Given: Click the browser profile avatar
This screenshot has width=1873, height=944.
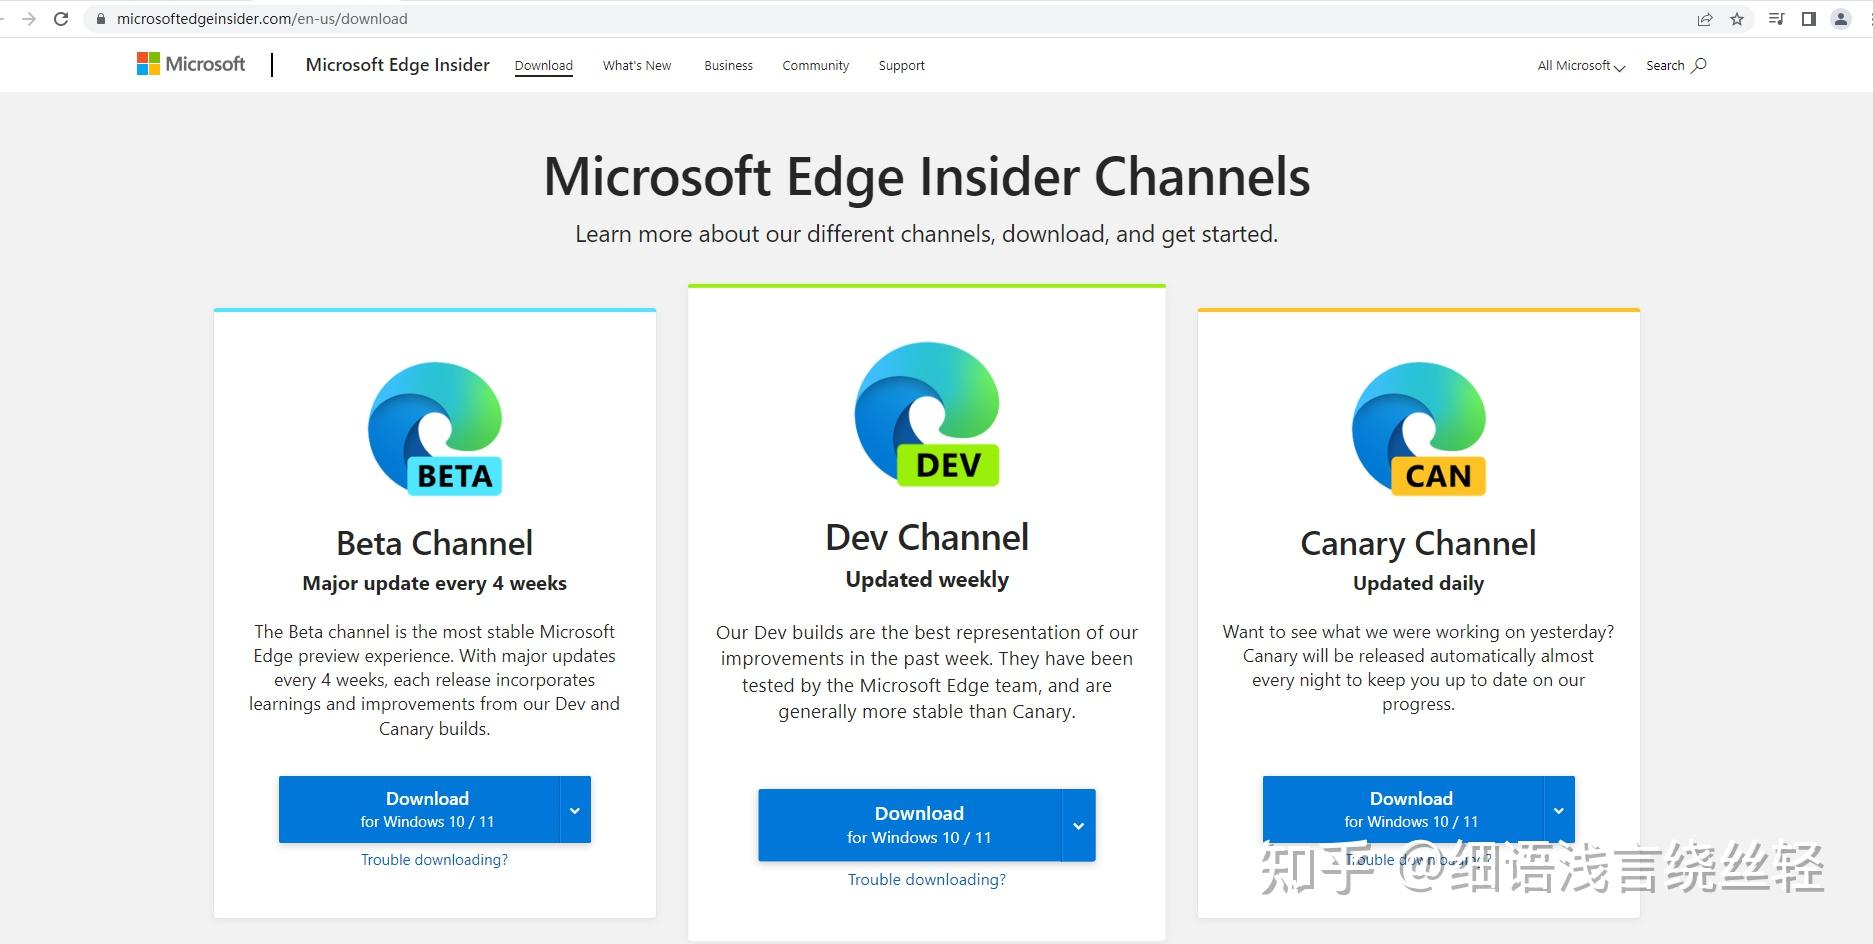Looking at the screenshot, I should tap(1841, 18).
